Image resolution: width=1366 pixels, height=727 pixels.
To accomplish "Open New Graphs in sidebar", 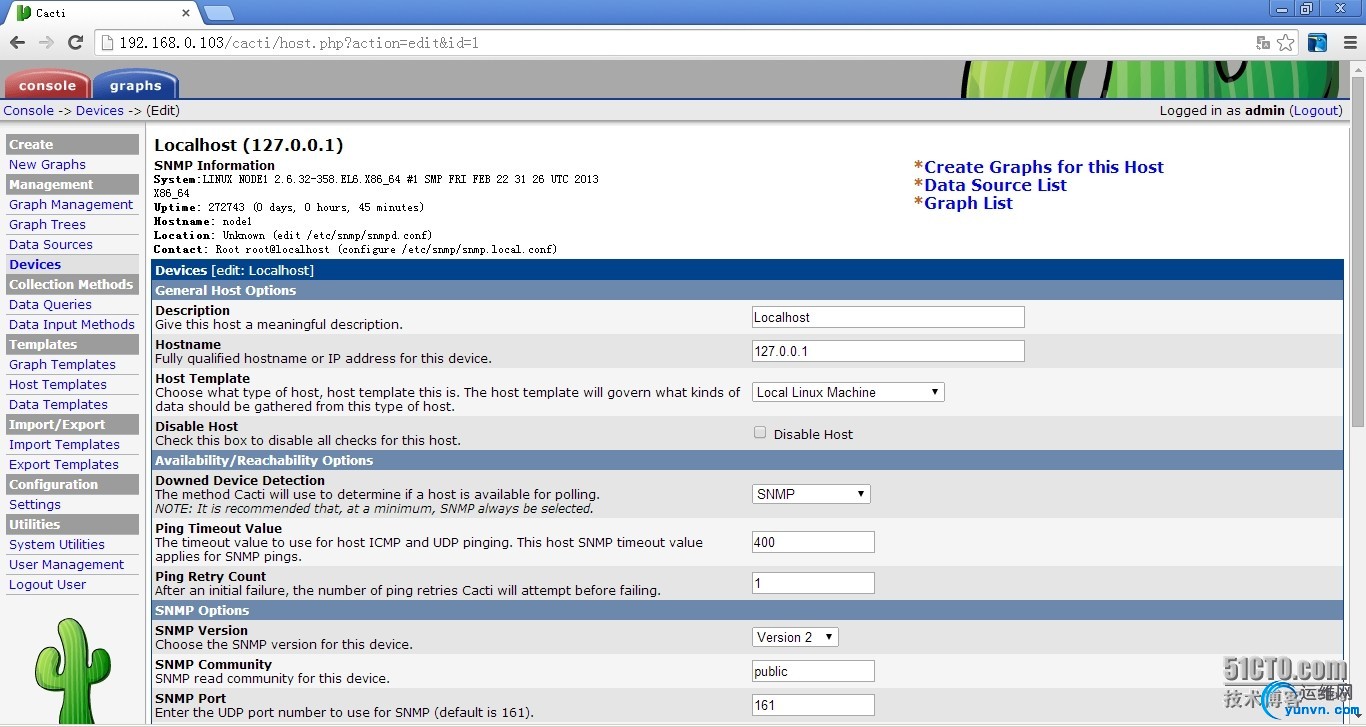I will [x=47, y=164].
